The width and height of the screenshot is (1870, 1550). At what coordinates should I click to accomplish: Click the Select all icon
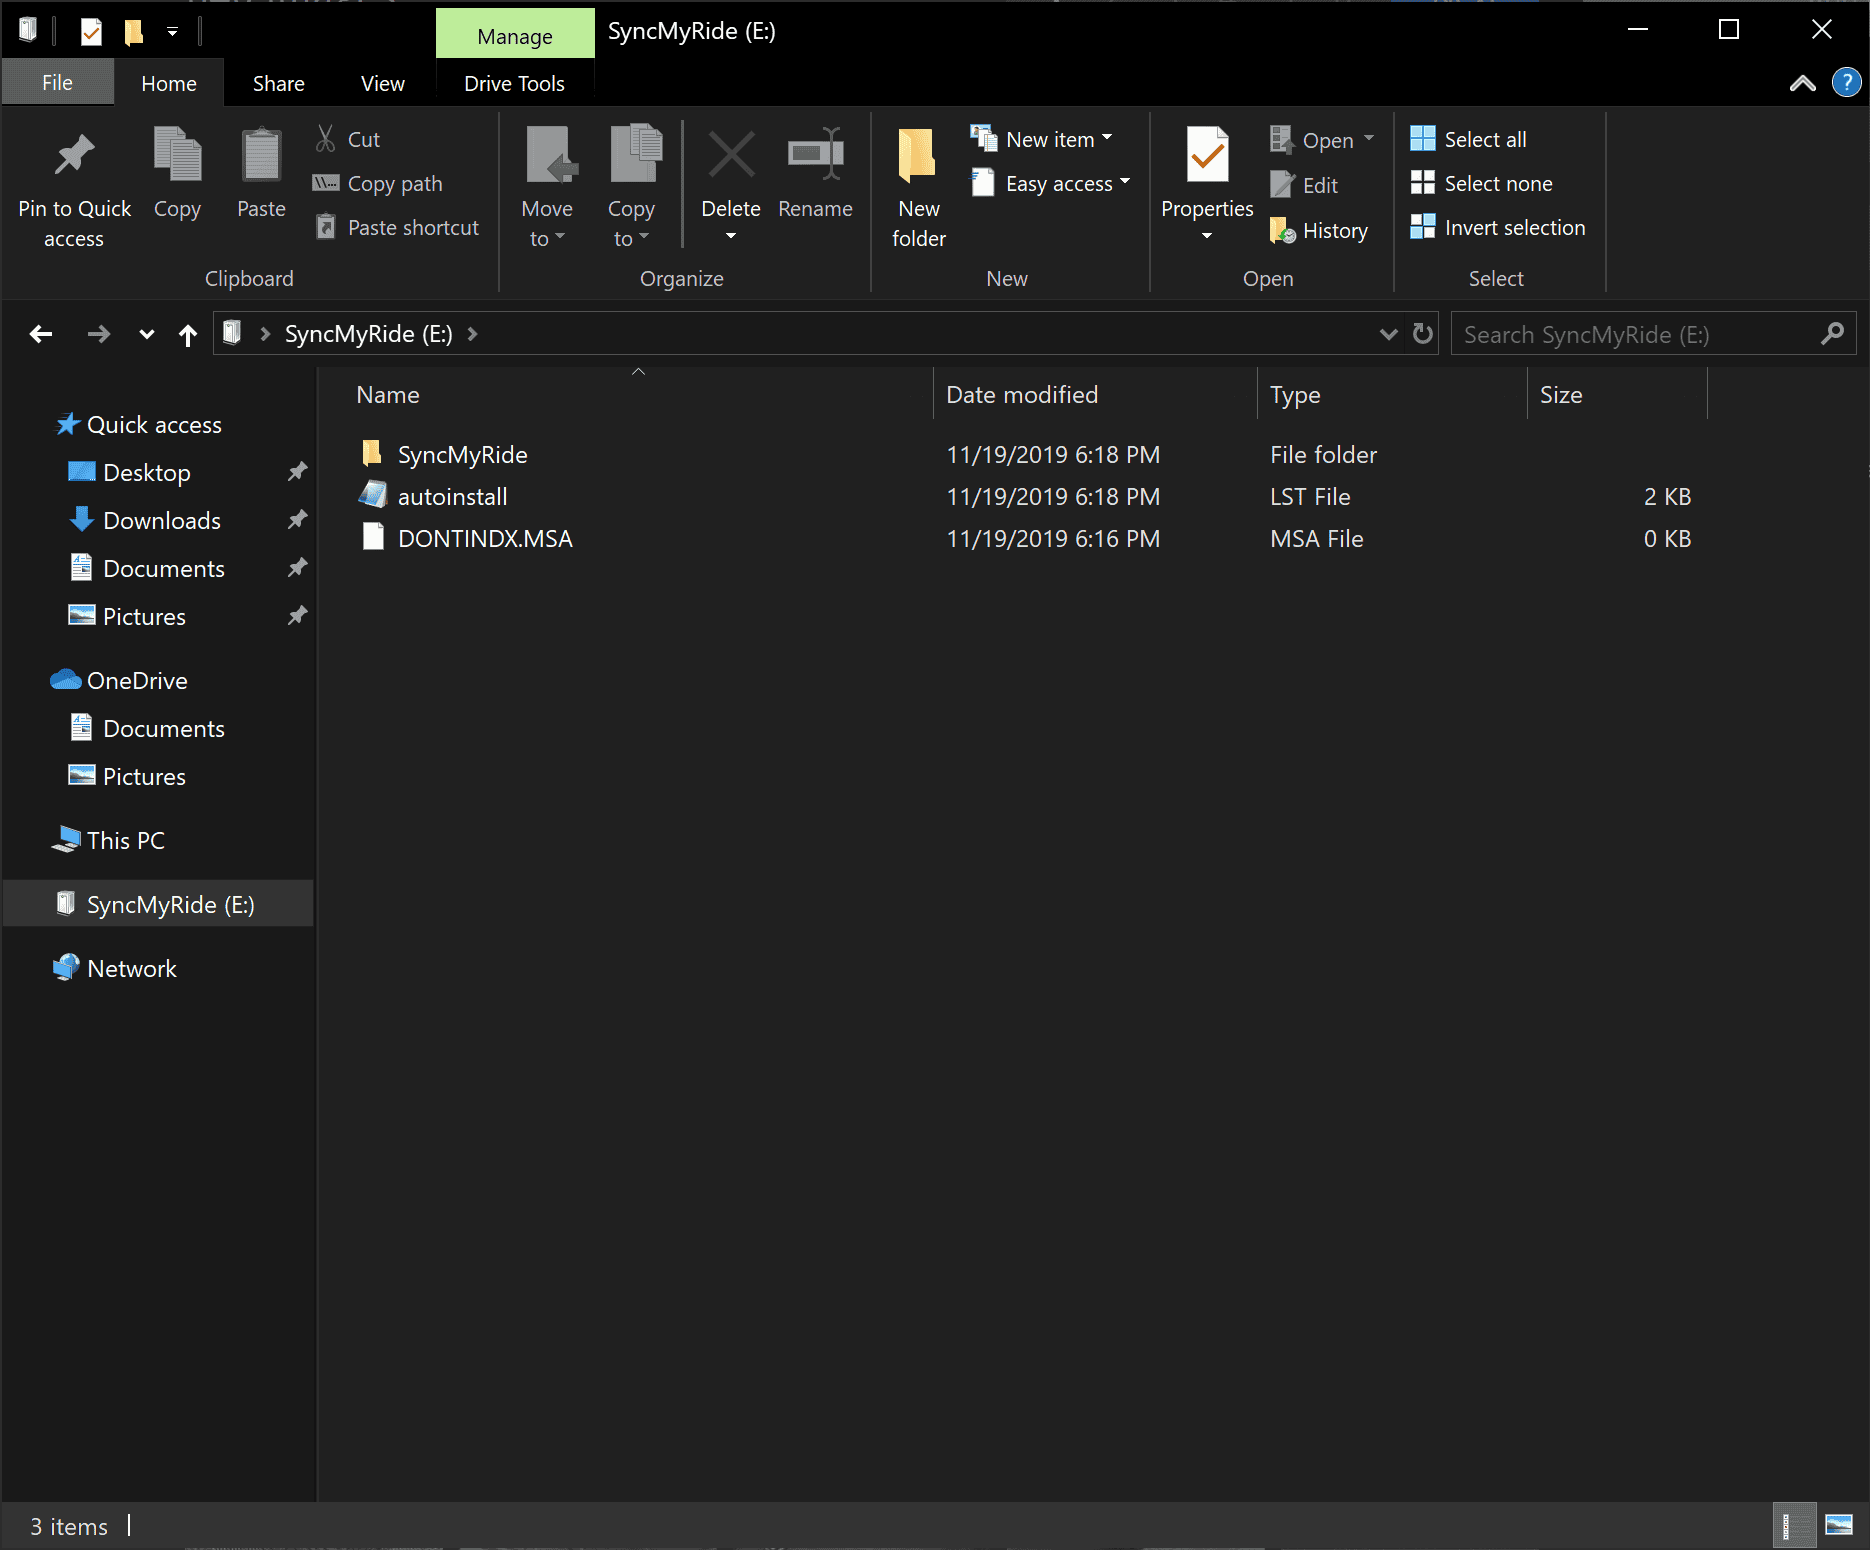click(1422, 139)
